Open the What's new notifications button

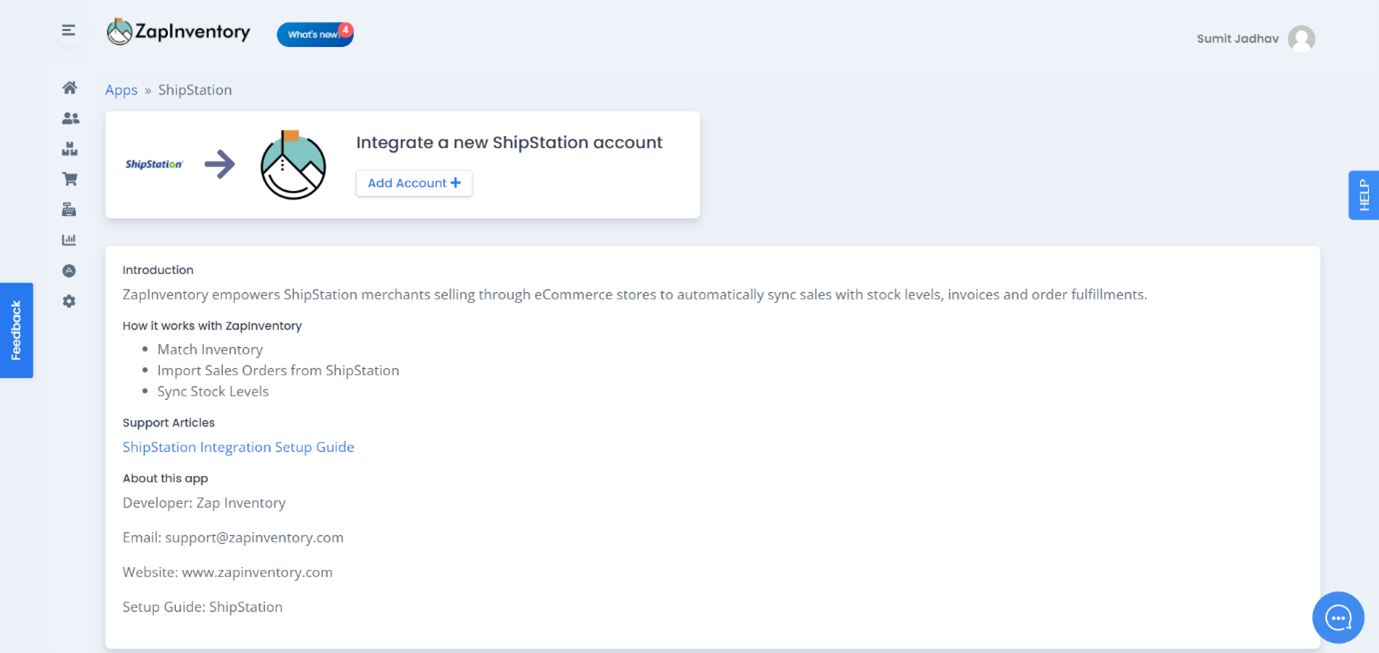tap(315, 34)
